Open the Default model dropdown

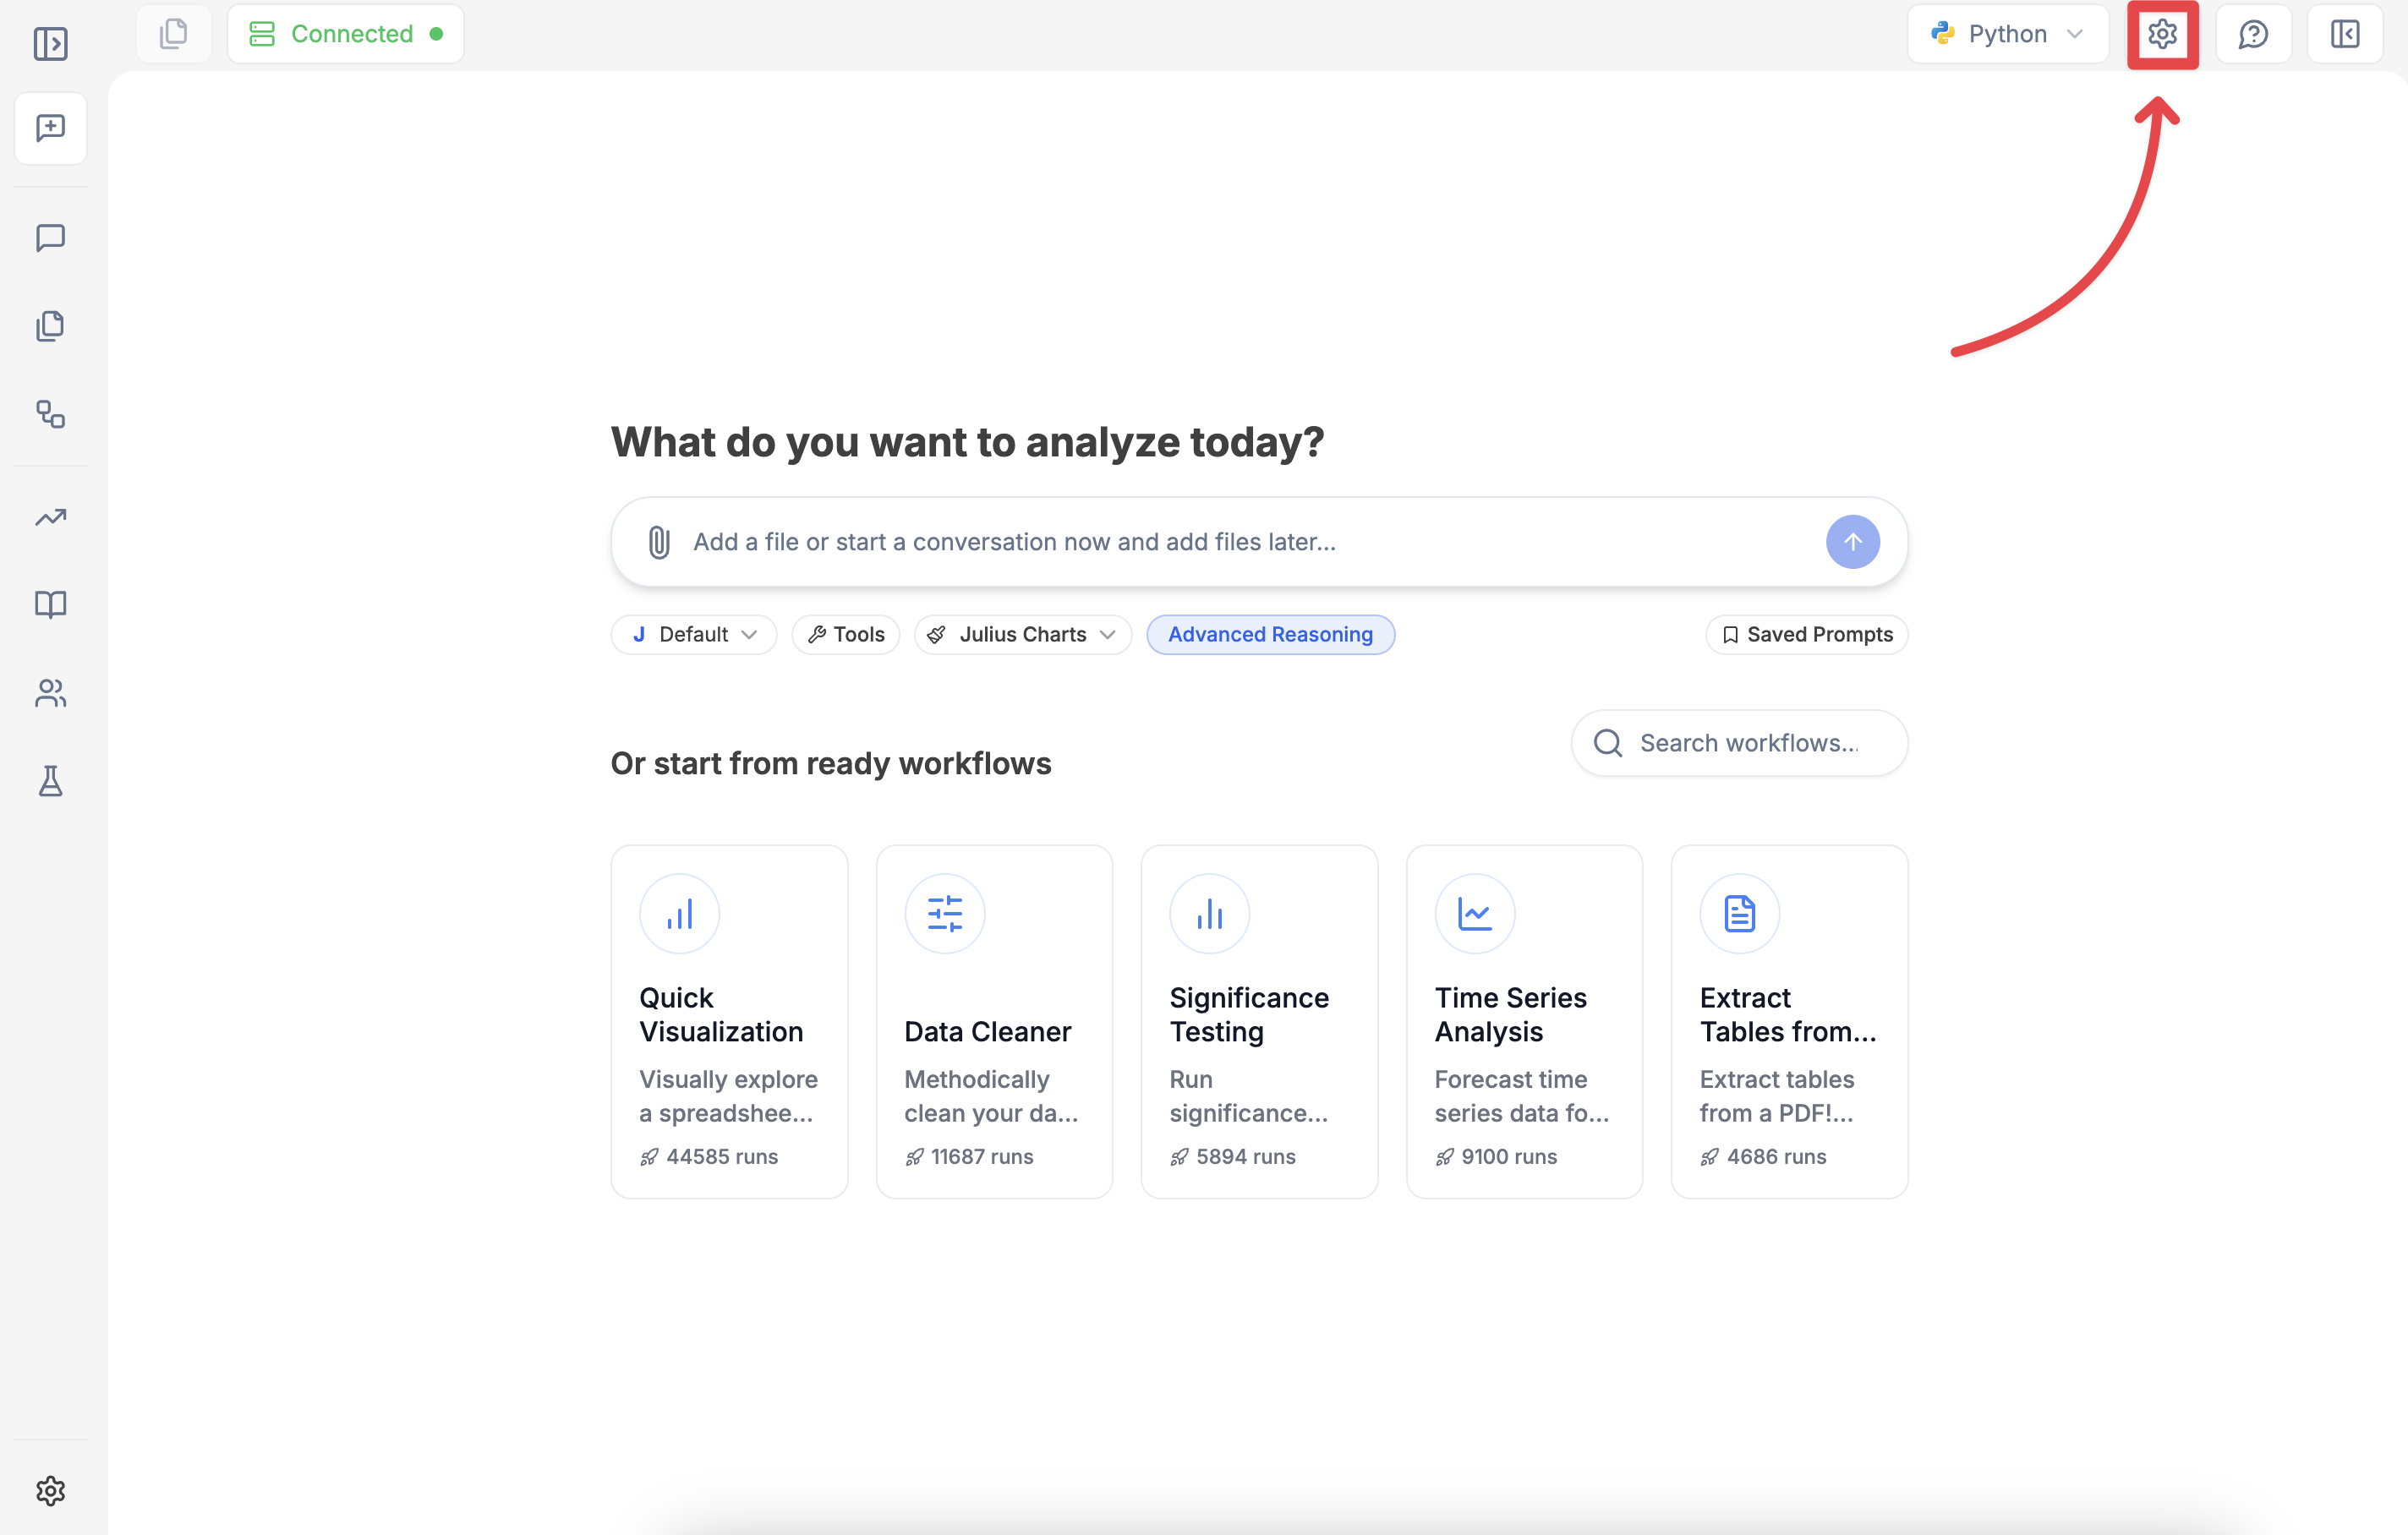click(694, 634)
